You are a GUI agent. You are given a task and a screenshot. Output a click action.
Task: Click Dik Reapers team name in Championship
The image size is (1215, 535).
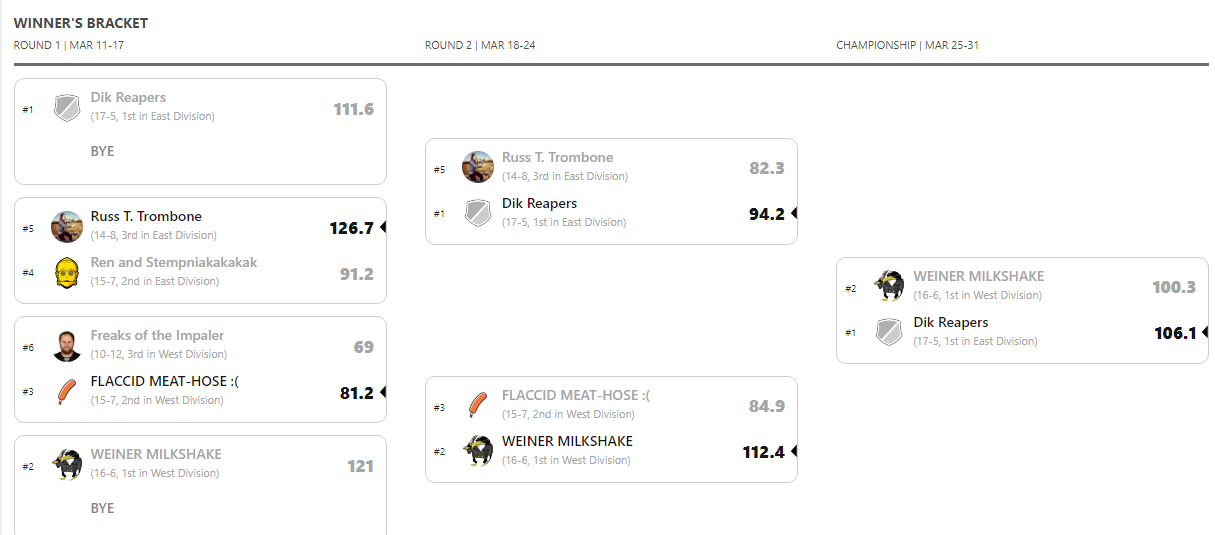[950, 323]
